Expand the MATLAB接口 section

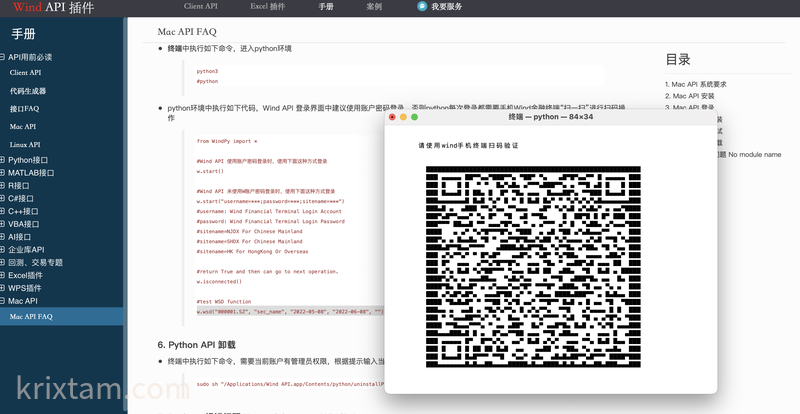3,173
